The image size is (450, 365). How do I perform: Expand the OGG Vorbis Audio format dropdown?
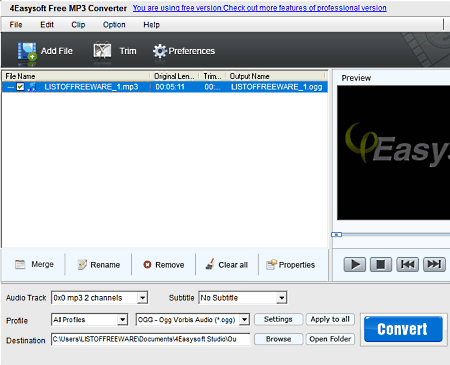point(244,320)
